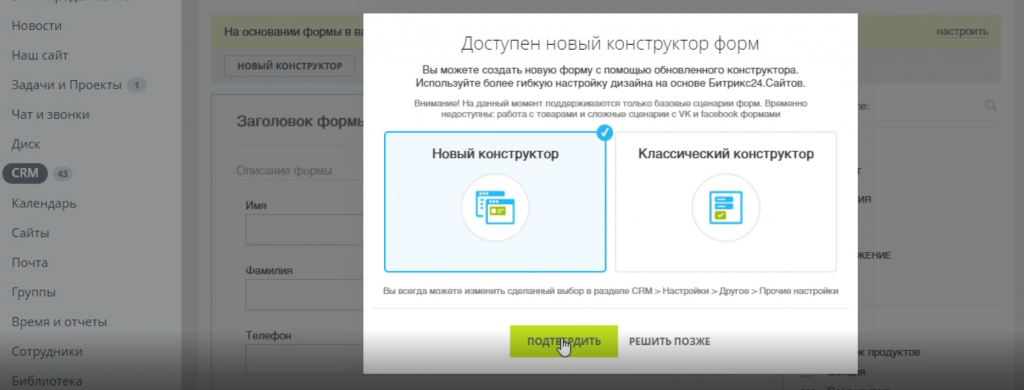
Task: Open Чат и звонки in sidebar
Action: coord(50,114)
